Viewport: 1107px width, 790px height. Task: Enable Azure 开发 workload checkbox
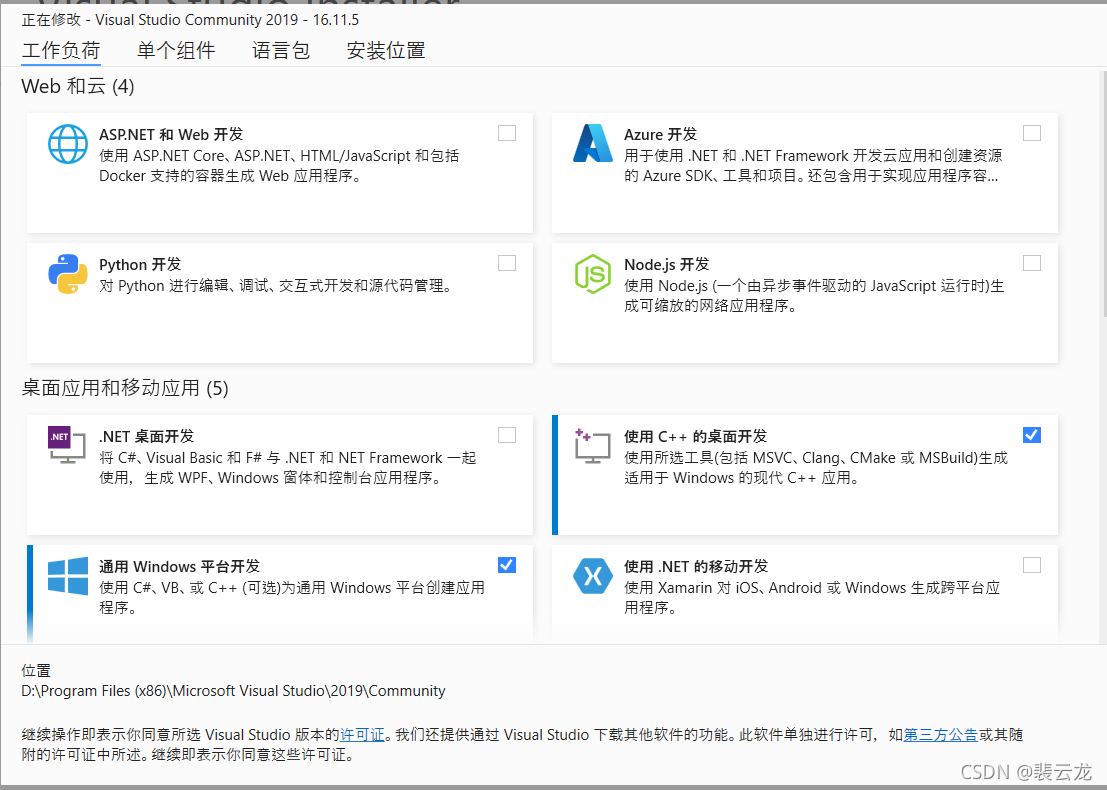[x=1031, y=133]
